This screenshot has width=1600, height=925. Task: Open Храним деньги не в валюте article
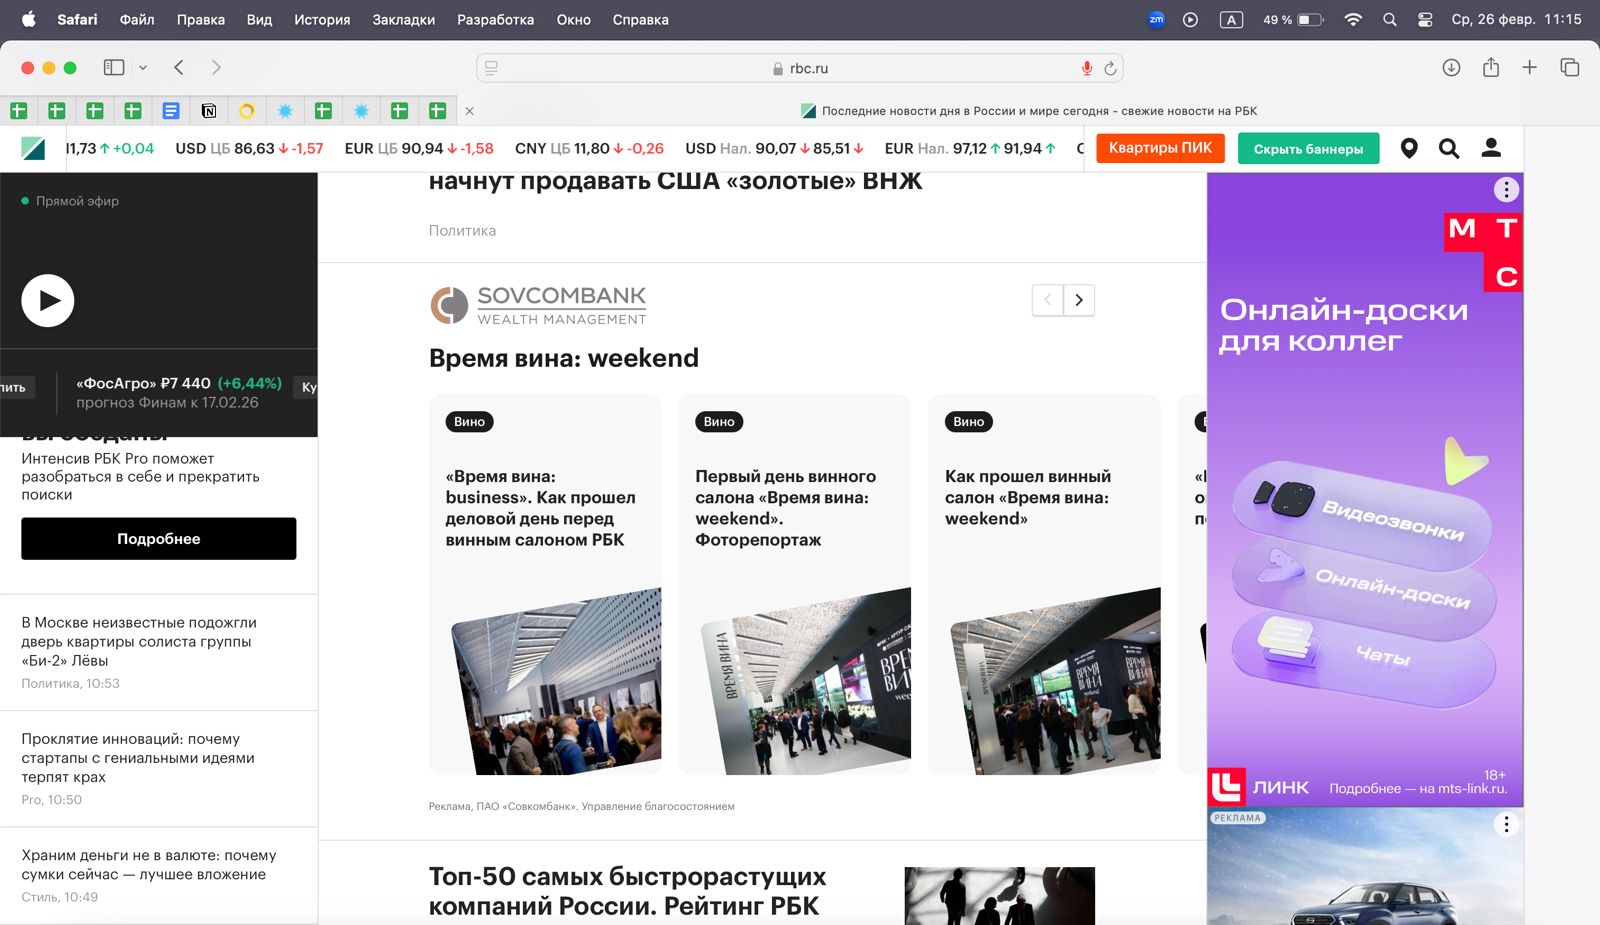[148, 864]
